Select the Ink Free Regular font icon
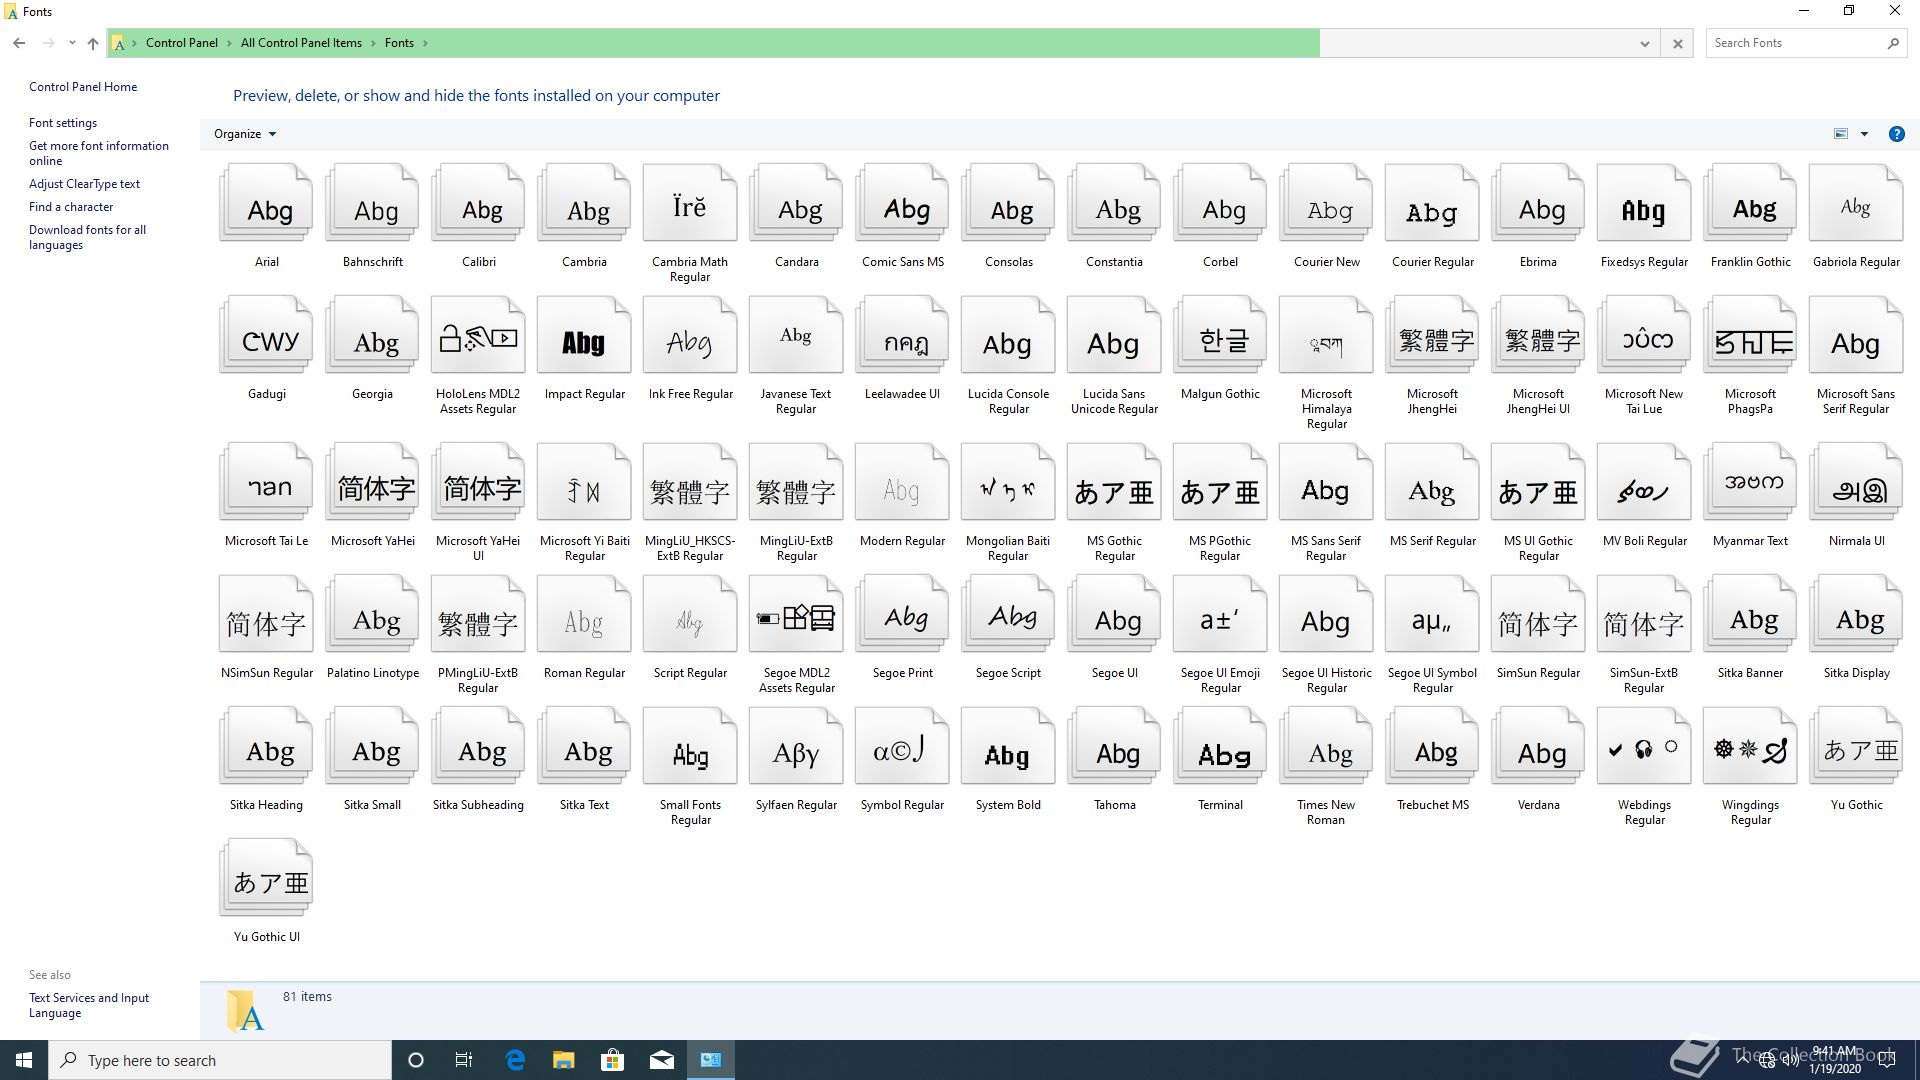The height and width of the screenshot is (1080, 1920). (691, 337)
